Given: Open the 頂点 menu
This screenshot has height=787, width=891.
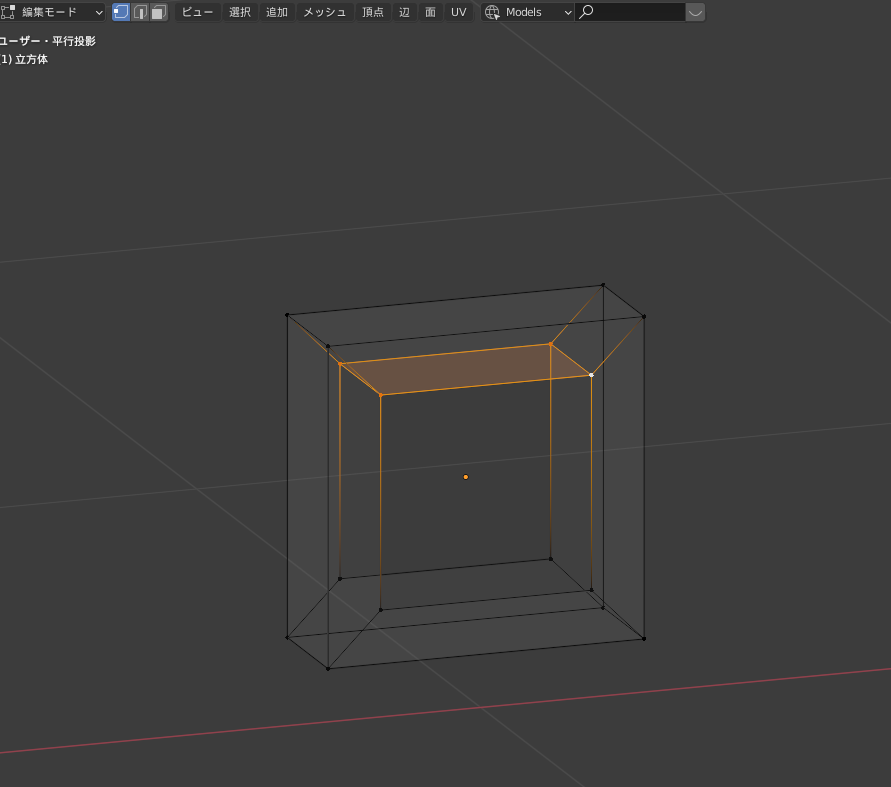Looking at the screenshot, I should click(373, 12).
